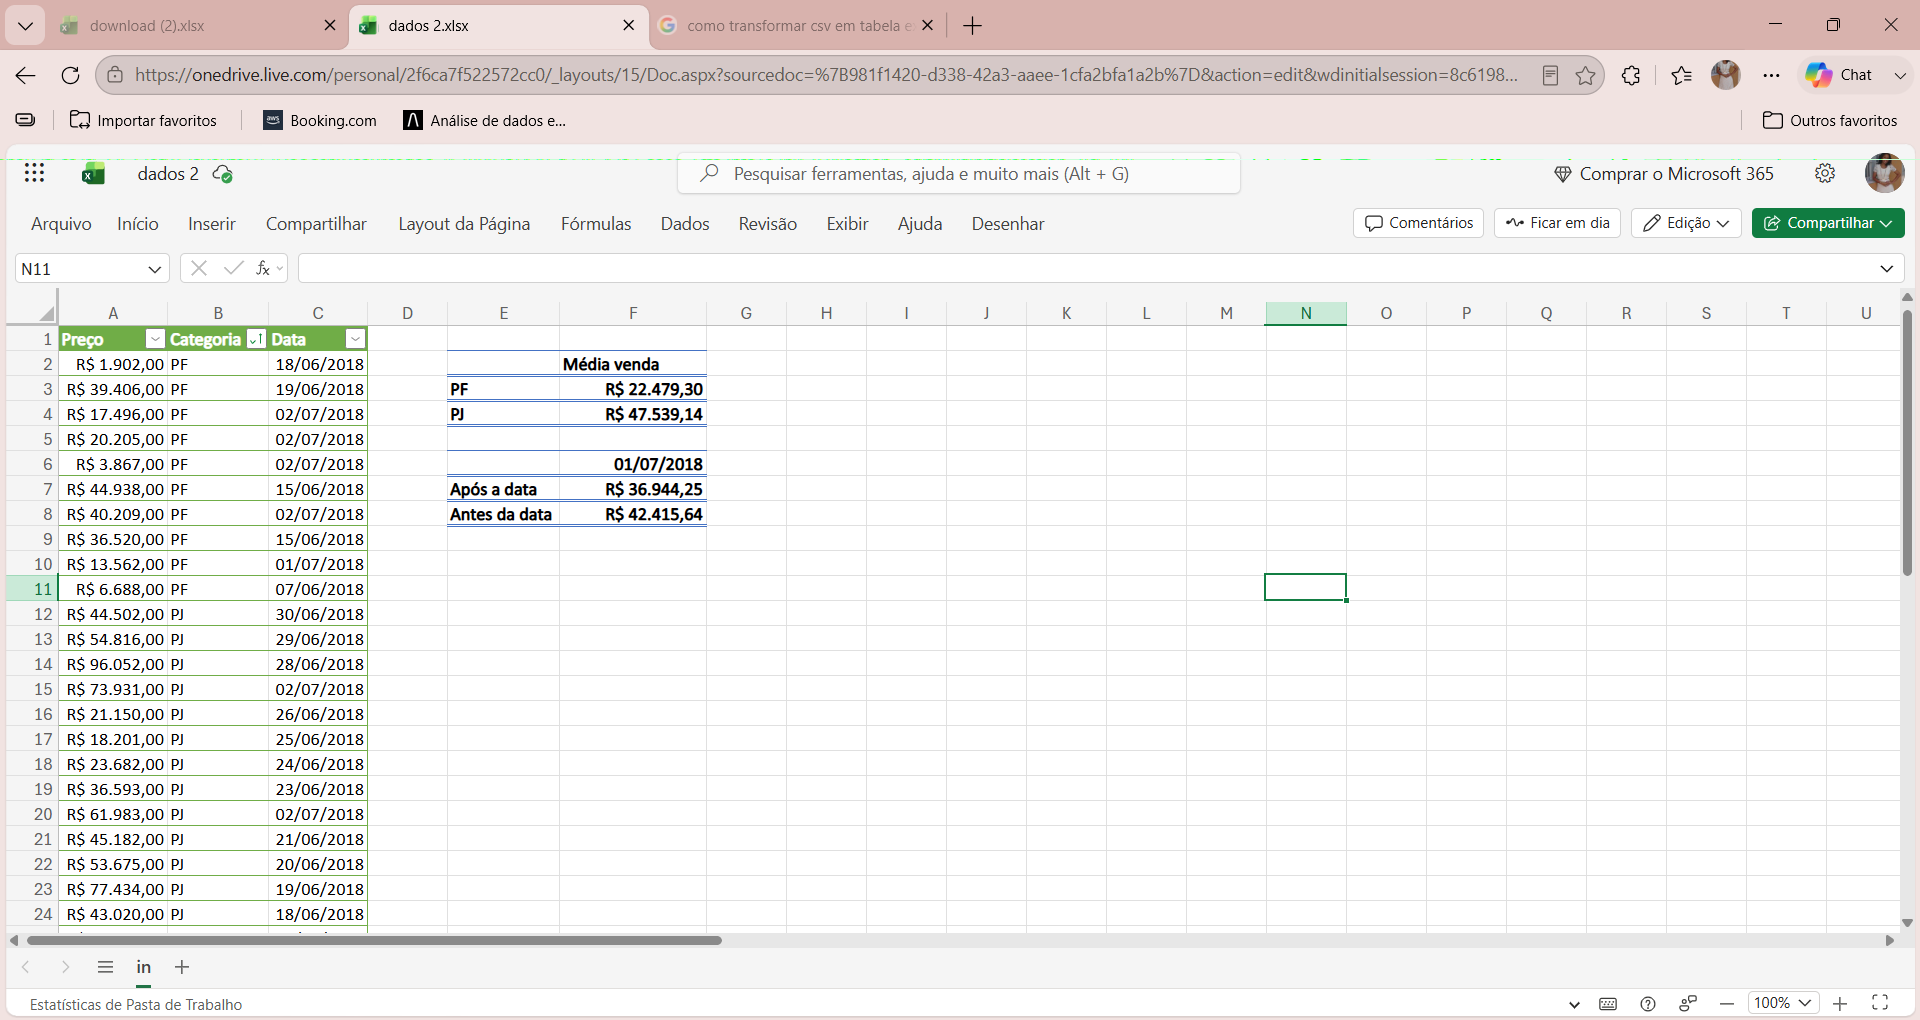Click the browser extensions puzzle icon
This screenshot has height=1020, width=1920.
[x=1631, y=75]
